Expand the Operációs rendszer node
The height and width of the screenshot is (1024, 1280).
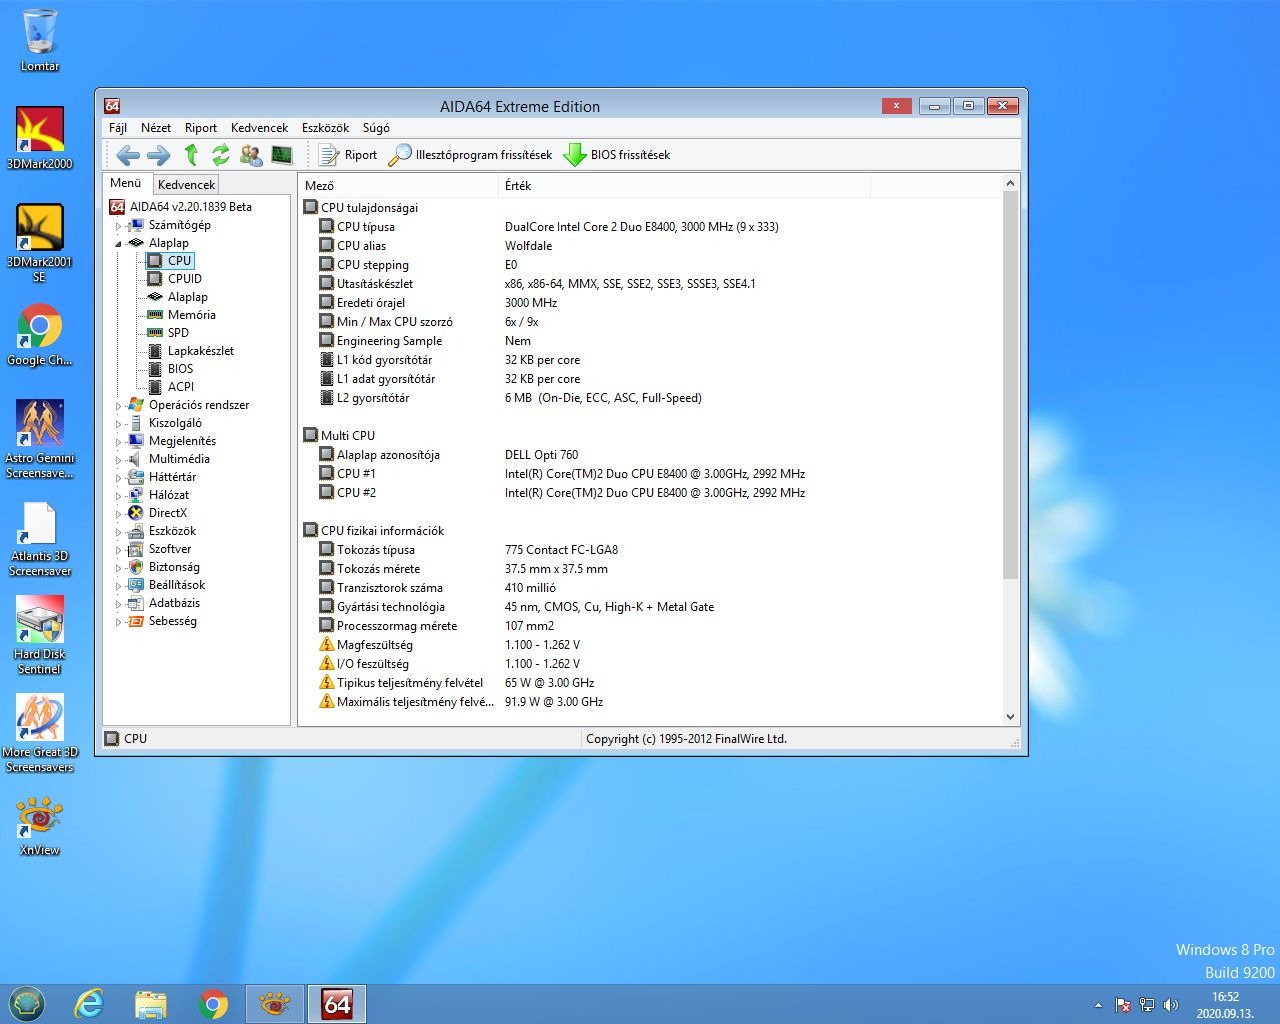coord(118,406)
